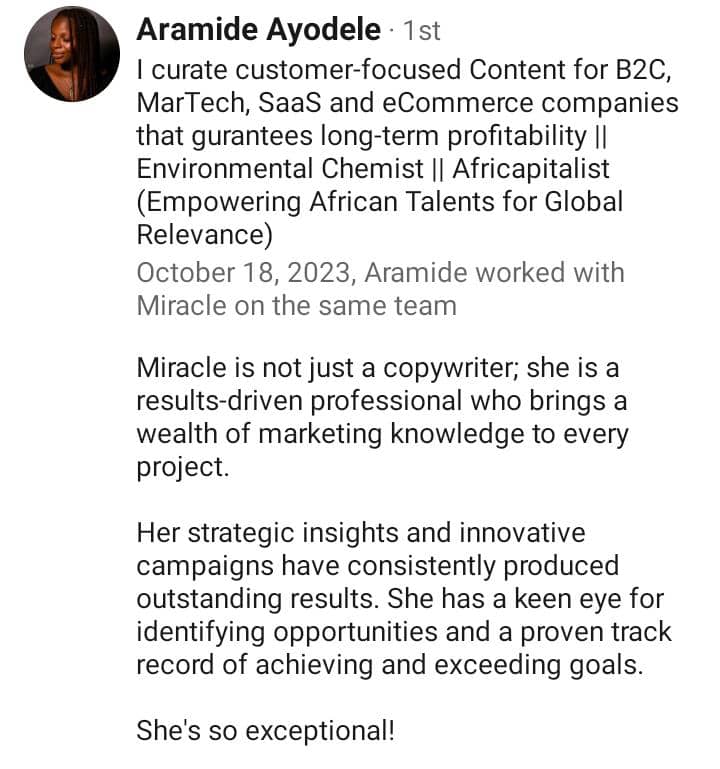Click "Empowering African Talents for Global" line
The width and height of the screenshot is (720, 769).
(x=380, y=201)
